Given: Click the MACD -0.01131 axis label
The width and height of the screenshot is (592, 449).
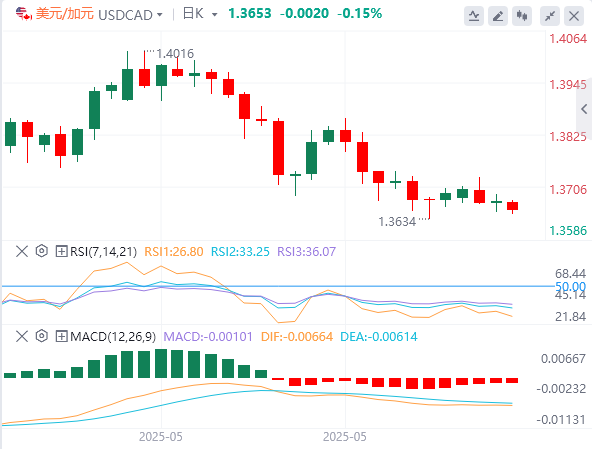Looking at the screenshot, I should (561, 420).
